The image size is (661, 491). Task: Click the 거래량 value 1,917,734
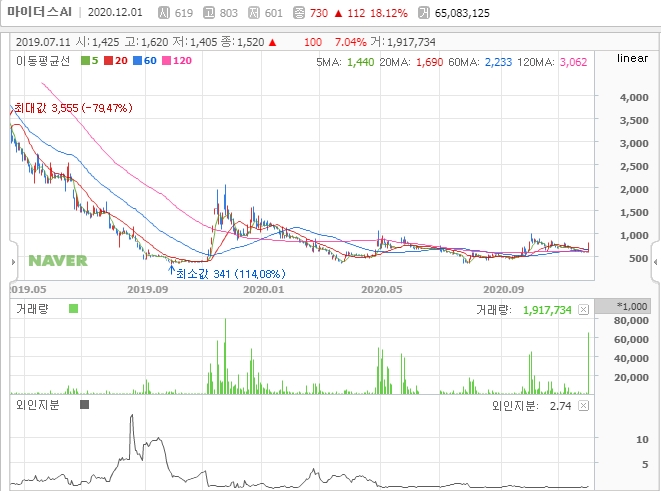(x=547, y=310)
